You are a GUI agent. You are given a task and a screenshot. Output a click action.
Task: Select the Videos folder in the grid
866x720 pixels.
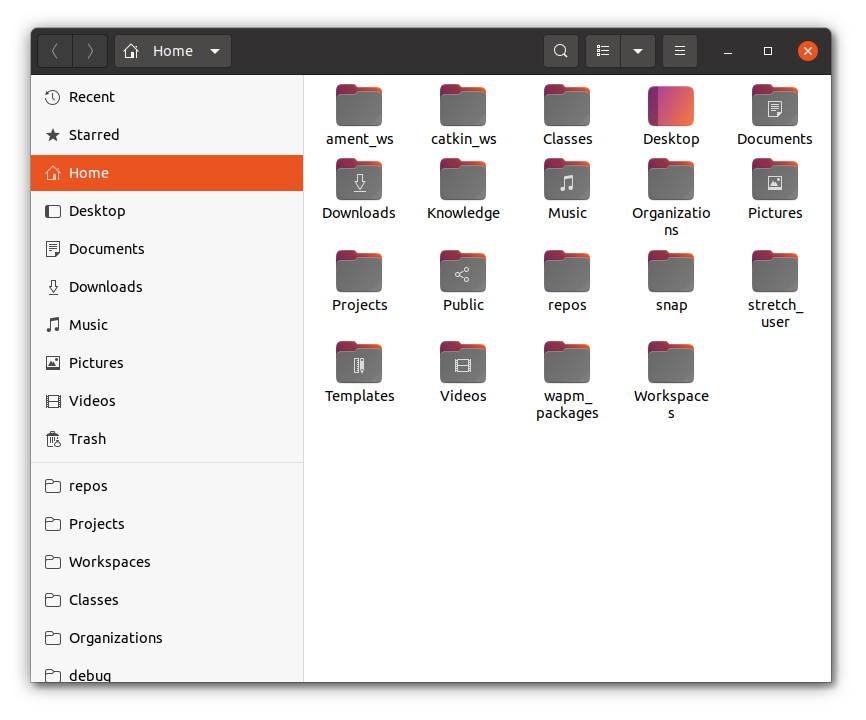click(x=463, y=373)
